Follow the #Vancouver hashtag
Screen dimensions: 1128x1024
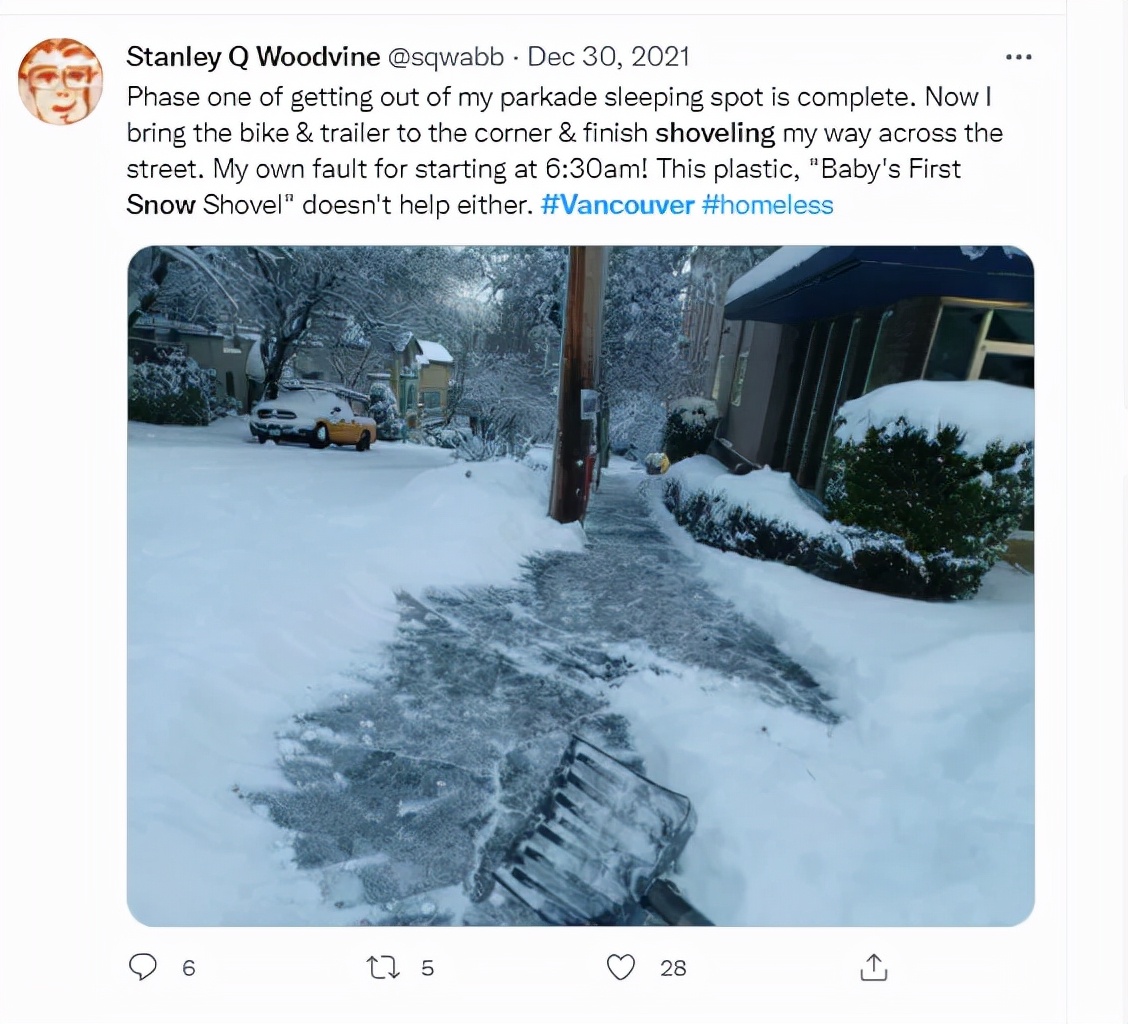click(617, 205)
